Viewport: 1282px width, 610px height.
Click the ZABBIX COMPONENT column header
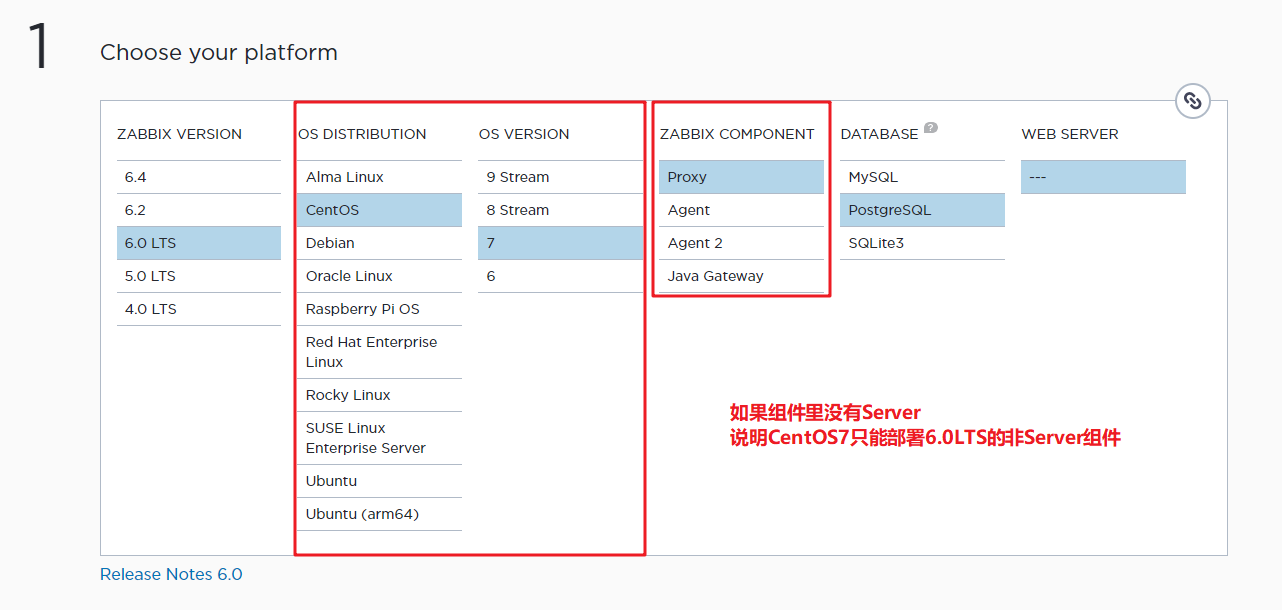[x=737, y=134]
